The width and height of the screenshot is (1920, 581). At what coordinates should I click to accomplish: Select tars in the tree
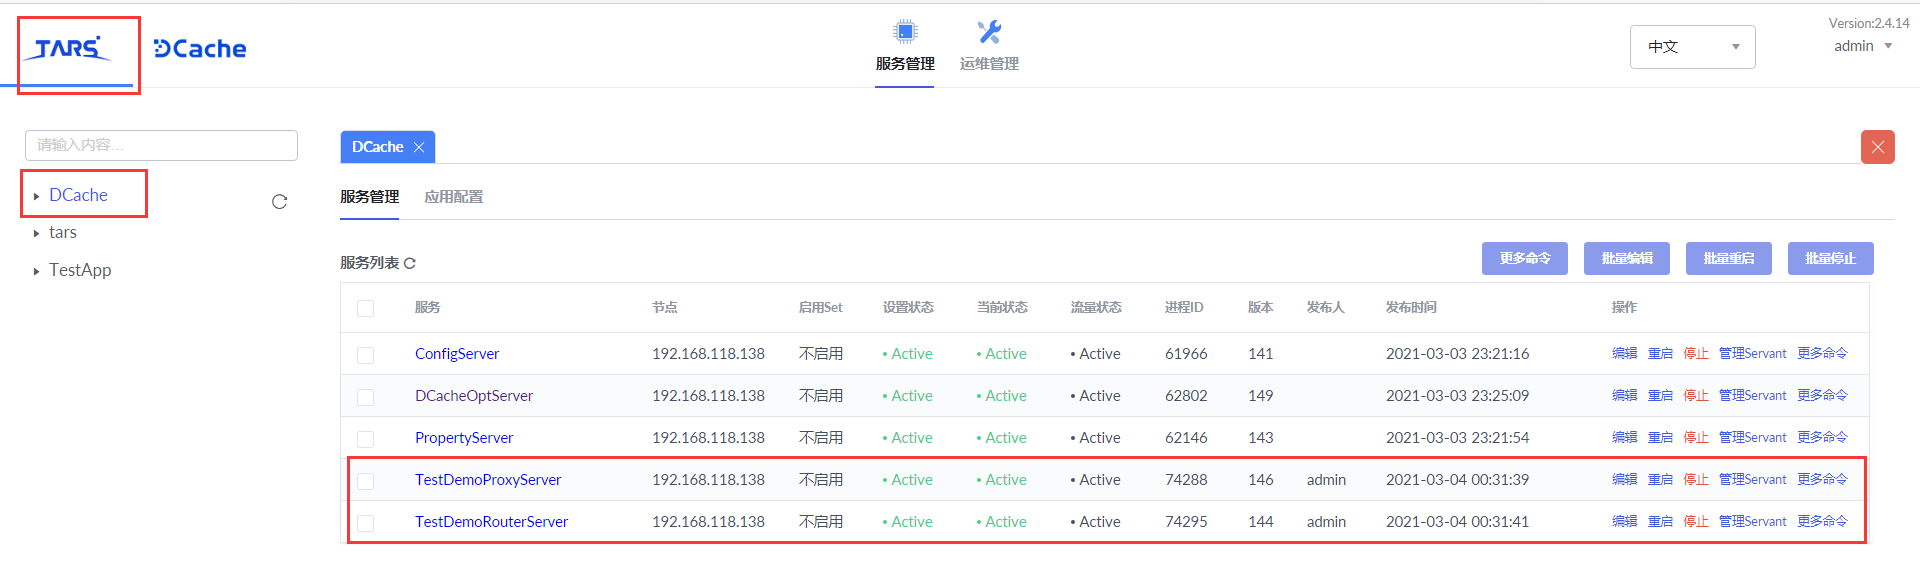63,232
